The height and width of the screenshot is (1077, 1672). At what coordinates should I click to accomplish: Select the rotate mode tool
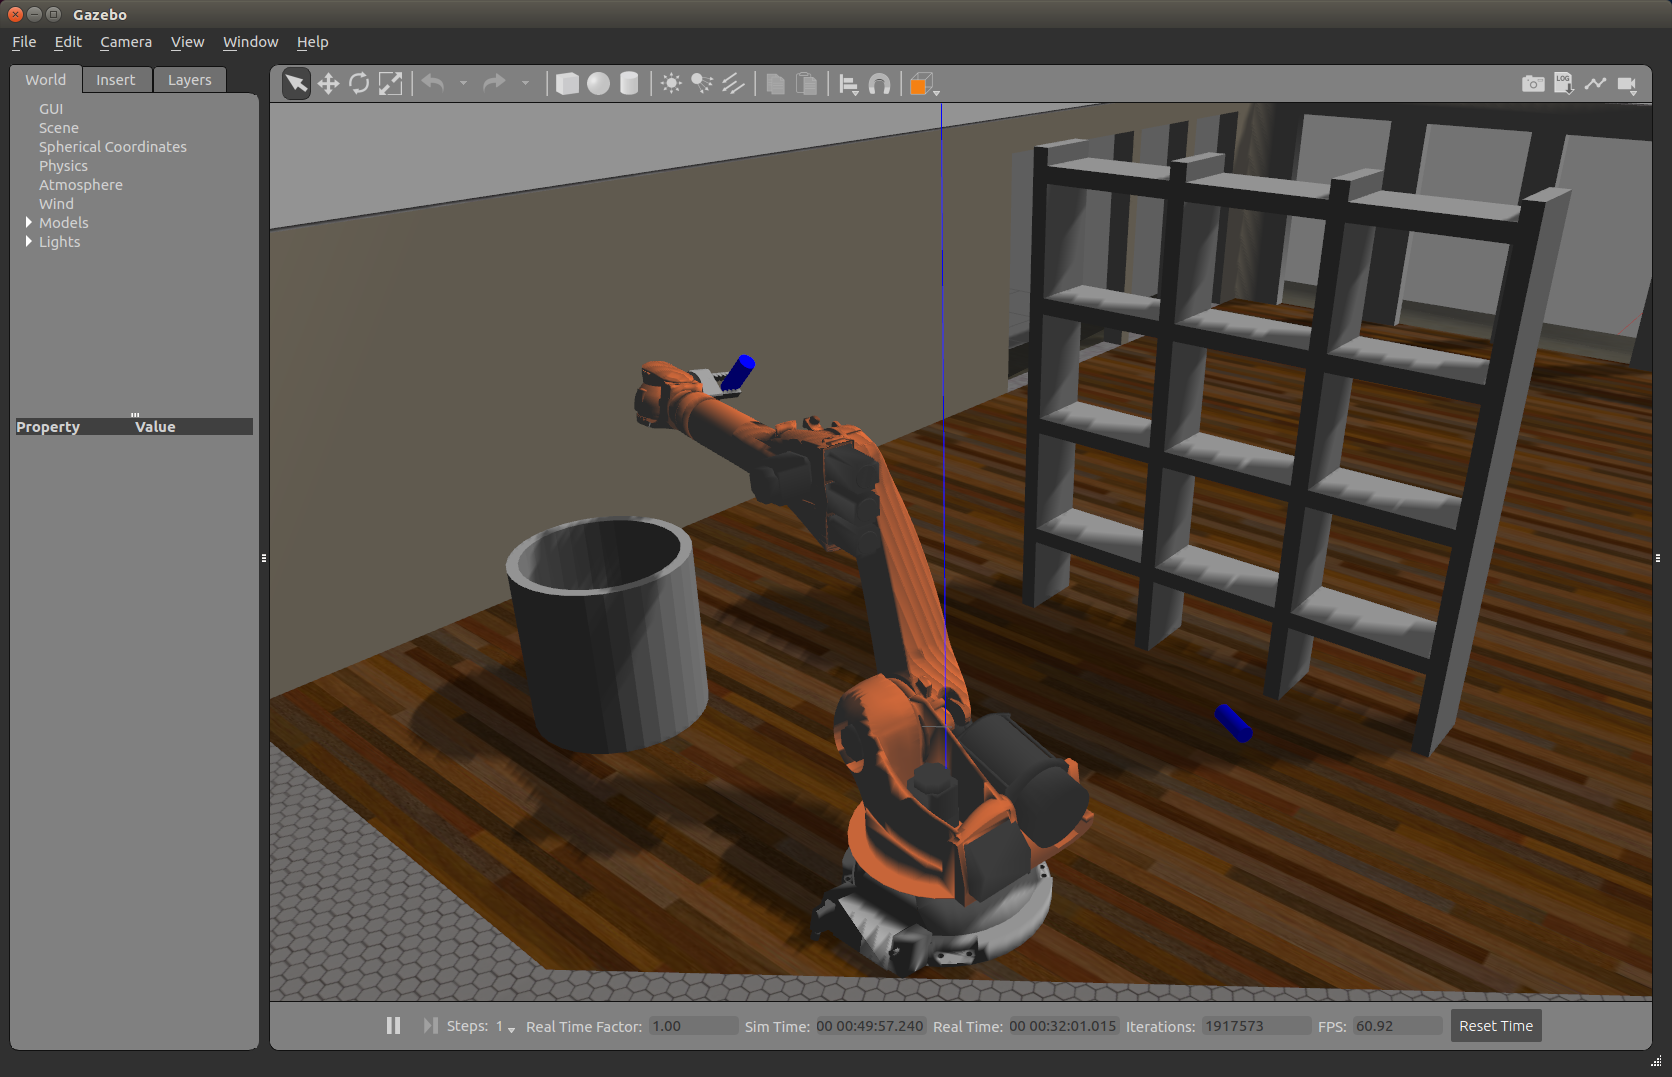click(x=359, y=84)
